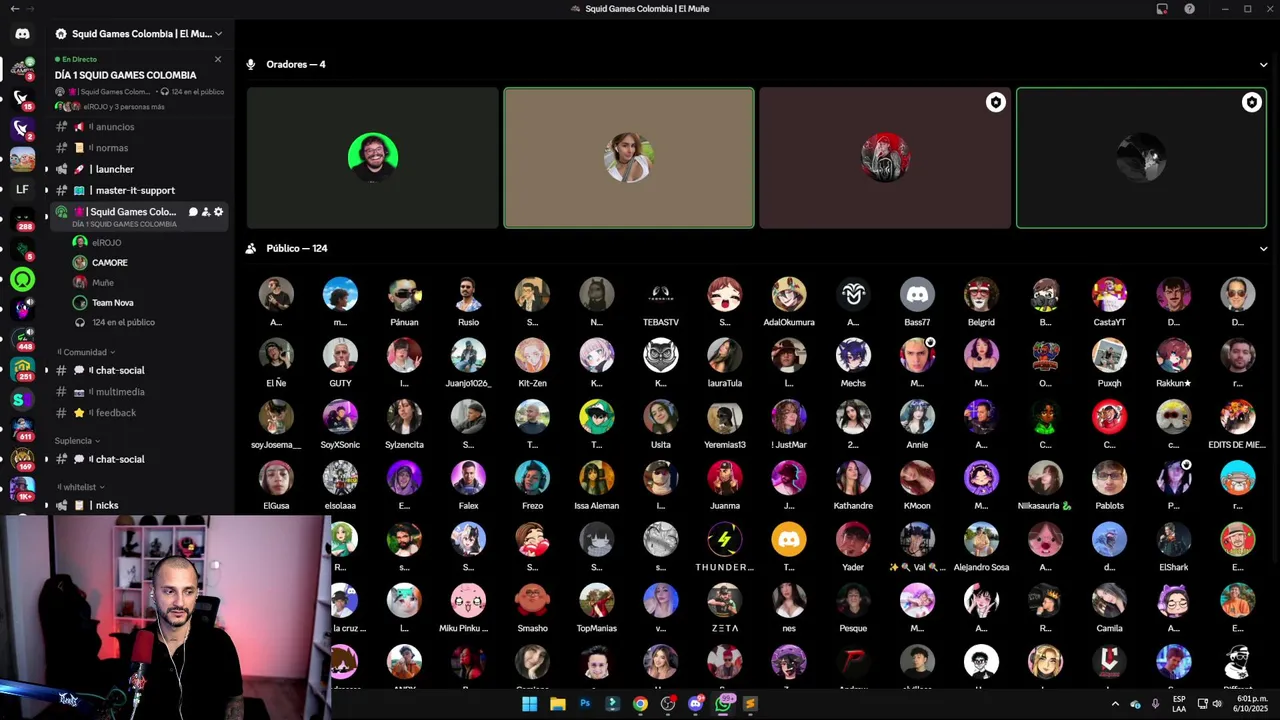Image resolution: width=1280 pixels, height=720 pixels.
Task: Open audience member THUNDER profile
Action: [725, 547]
